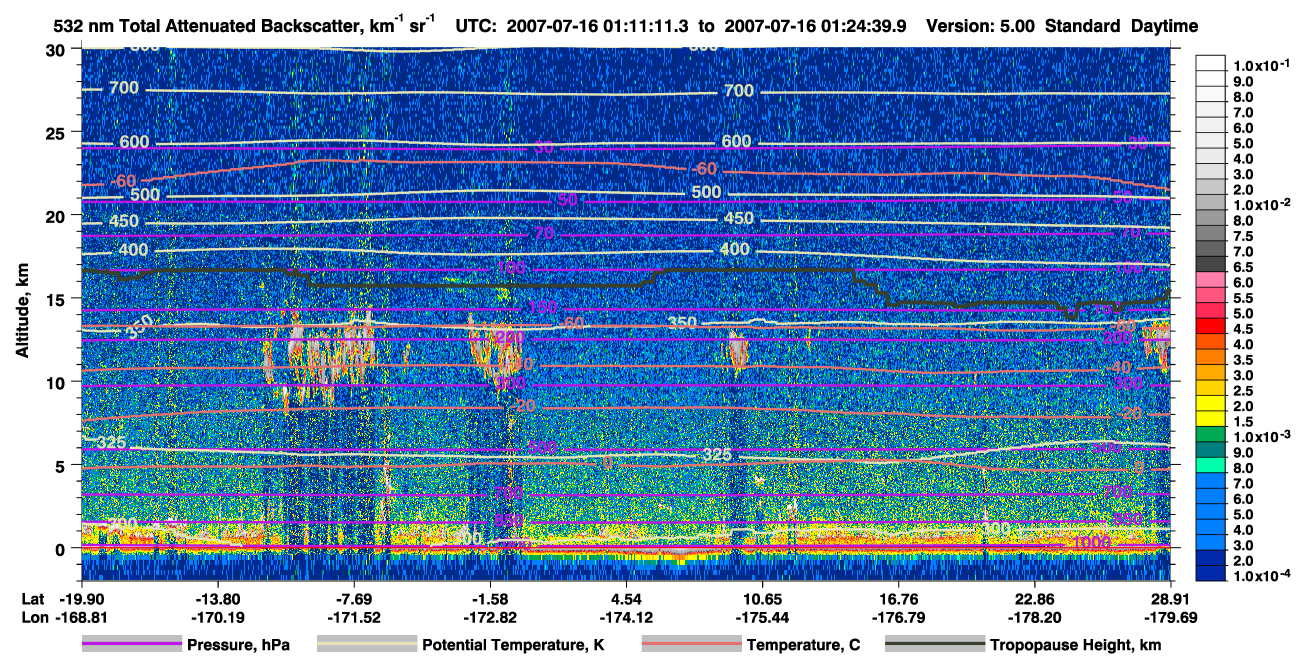
Task: Click the longitude value -170.19
Action: click(217, 617)
